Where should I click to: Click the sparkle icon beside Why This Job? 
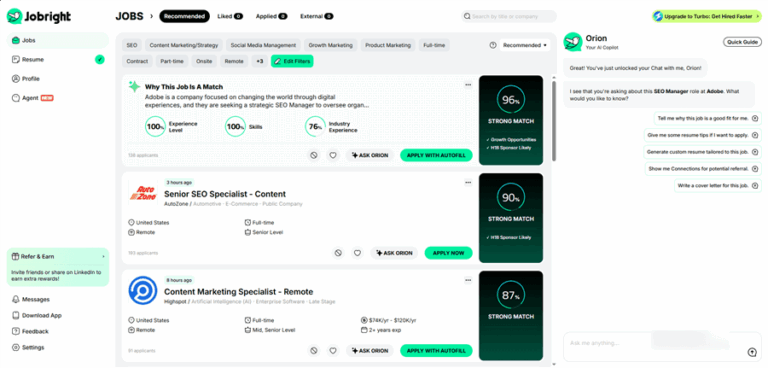tap(134, 87)
